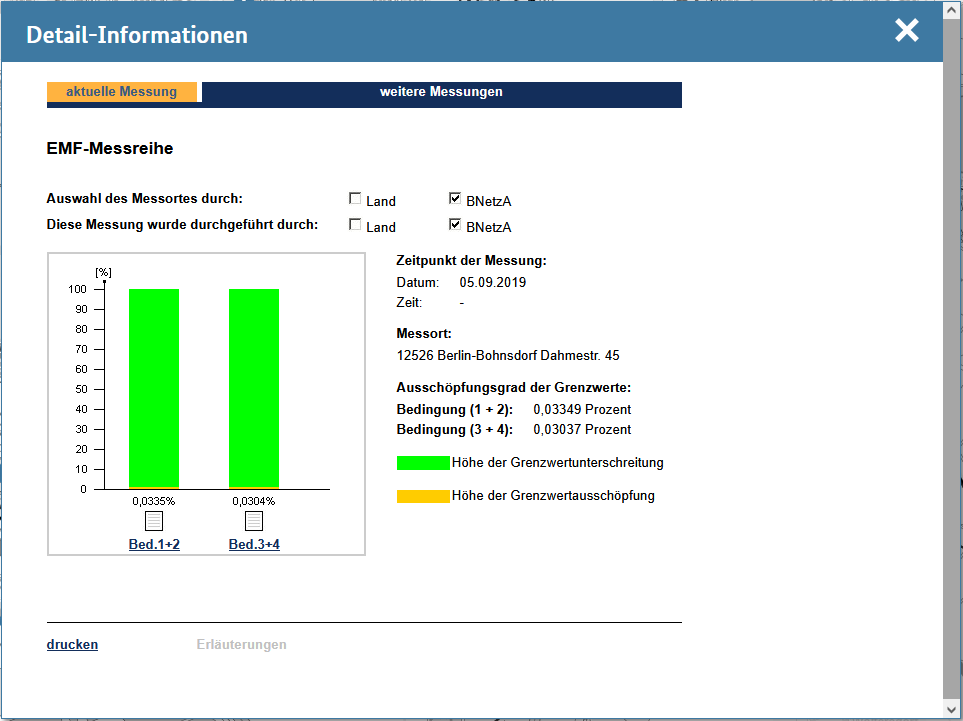Click the Detail-Informationen title text

coord(137,35)
